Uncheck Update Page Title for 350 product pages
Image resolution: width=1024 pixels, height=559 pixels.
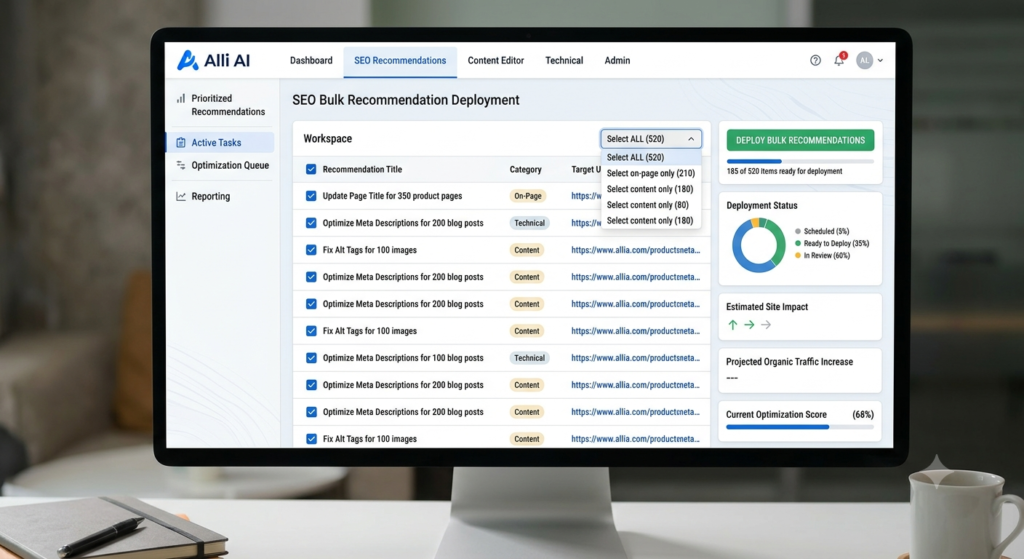[x=311, y=196]
